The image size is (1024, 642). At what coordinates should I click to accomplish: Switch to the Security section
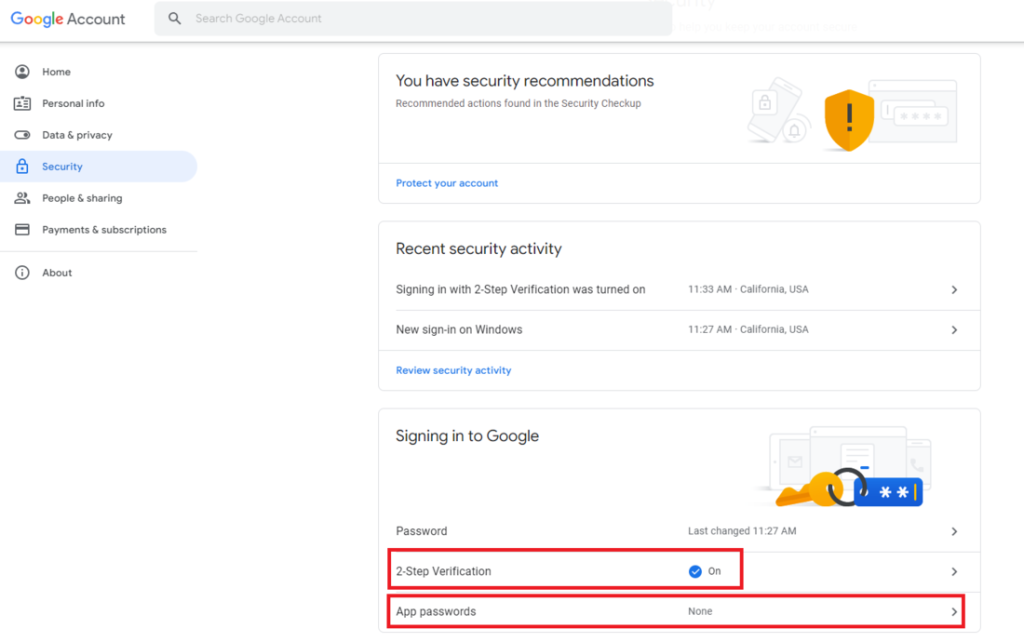60,166
